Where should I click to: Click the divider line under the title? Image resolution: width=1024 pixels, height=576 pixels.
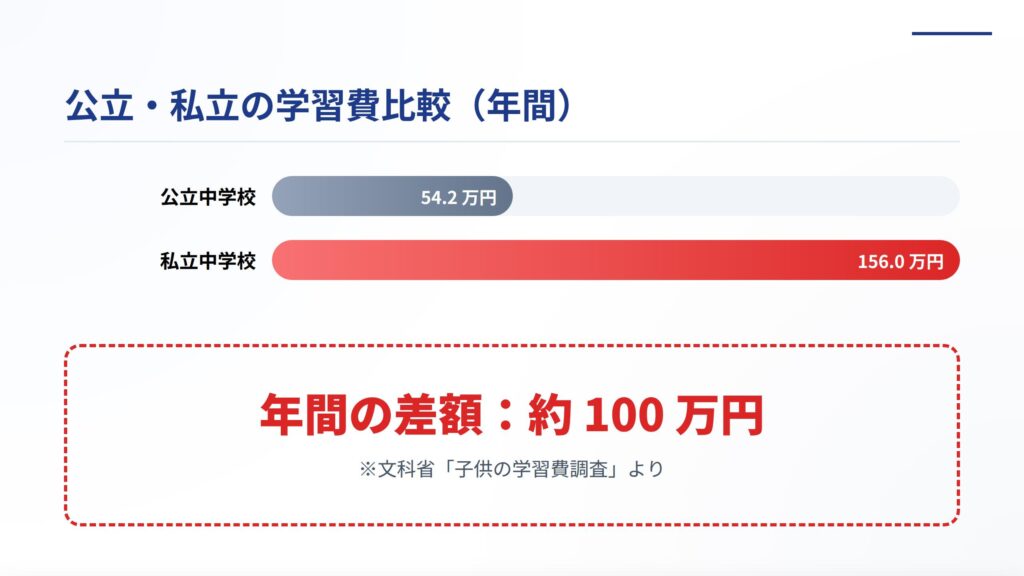coord(511,142)
